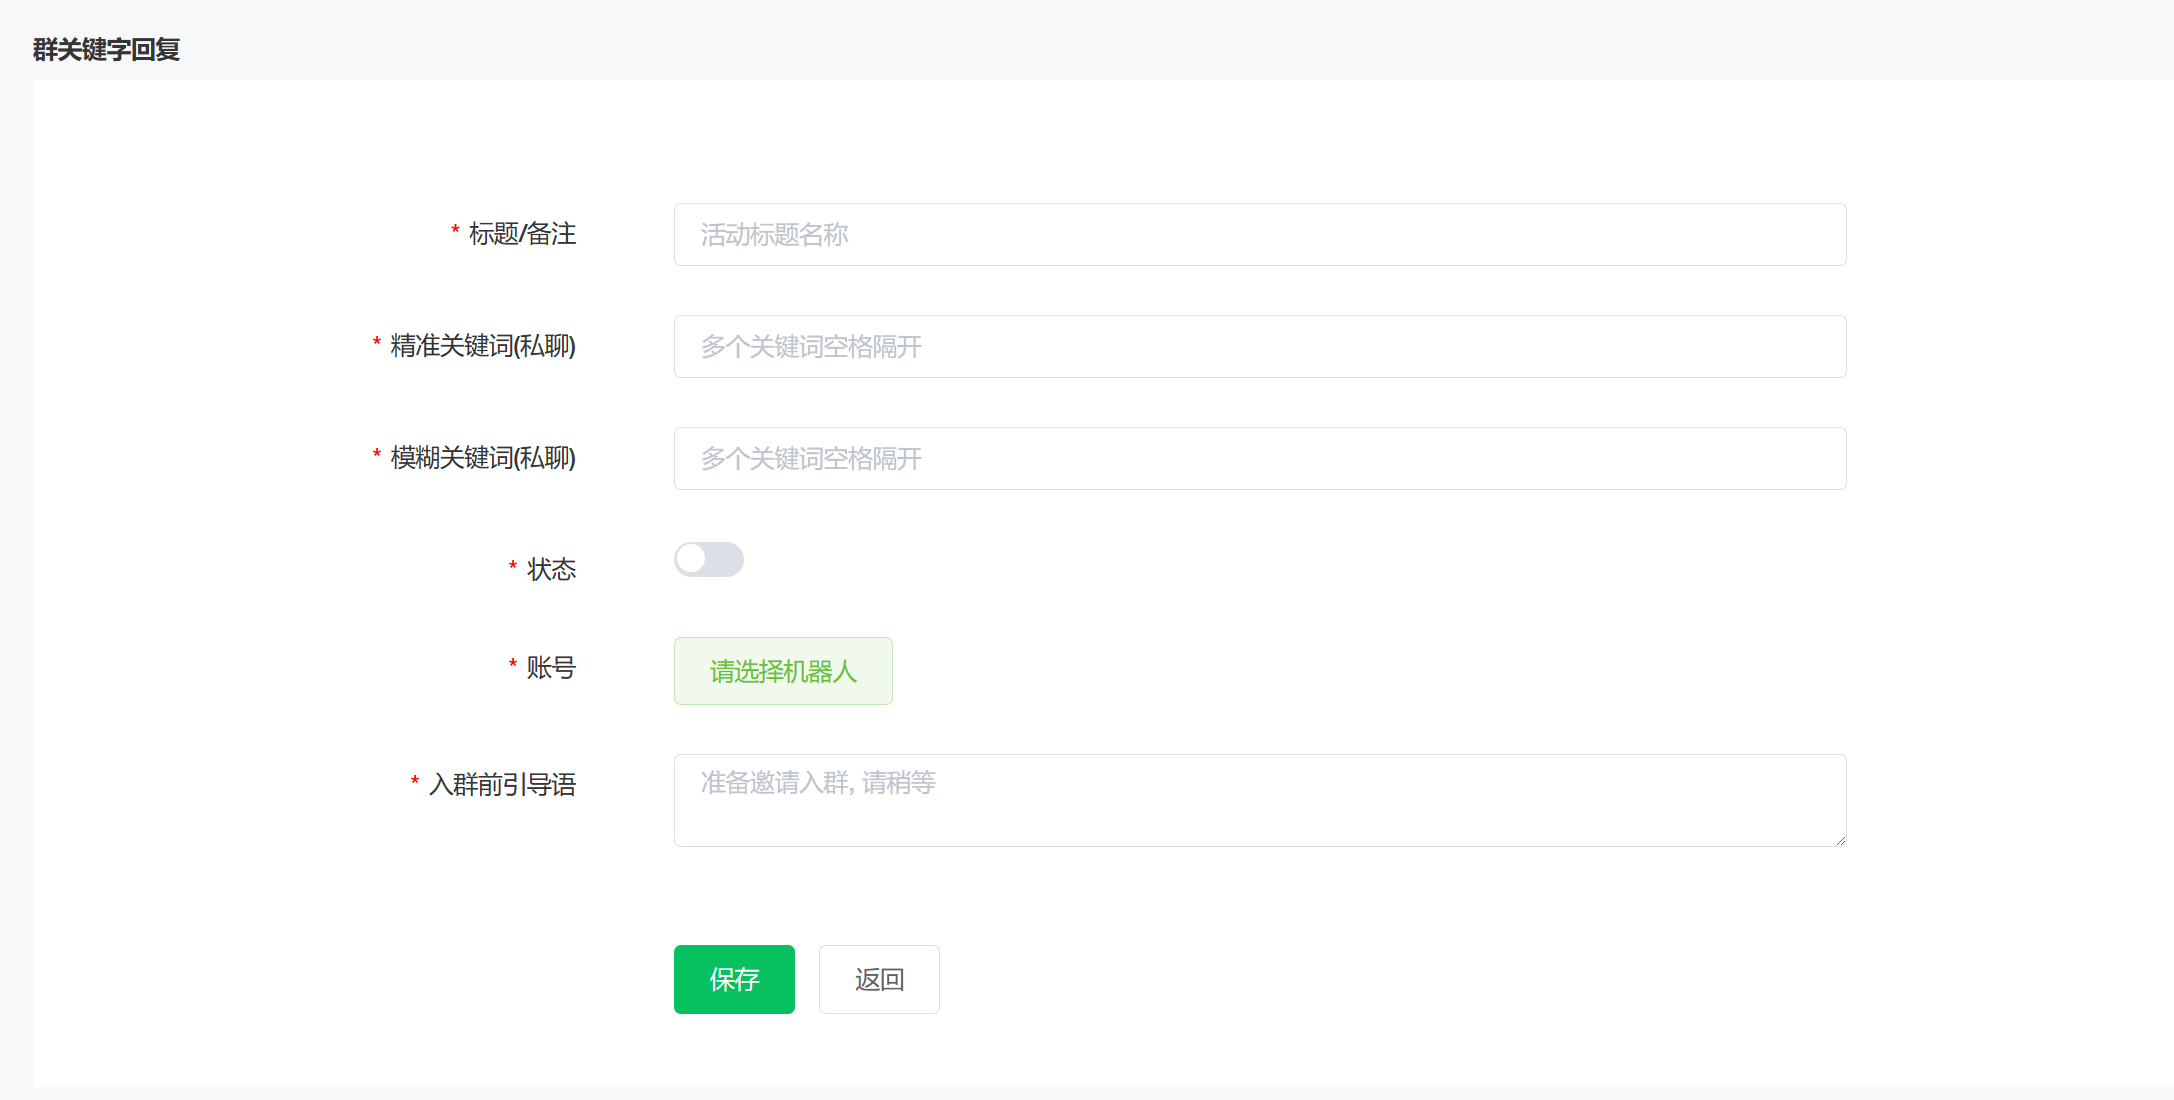This screenshot has height=1100, width=2174.
Task: Click the 标题/备注 input field
Action: 1259,235
